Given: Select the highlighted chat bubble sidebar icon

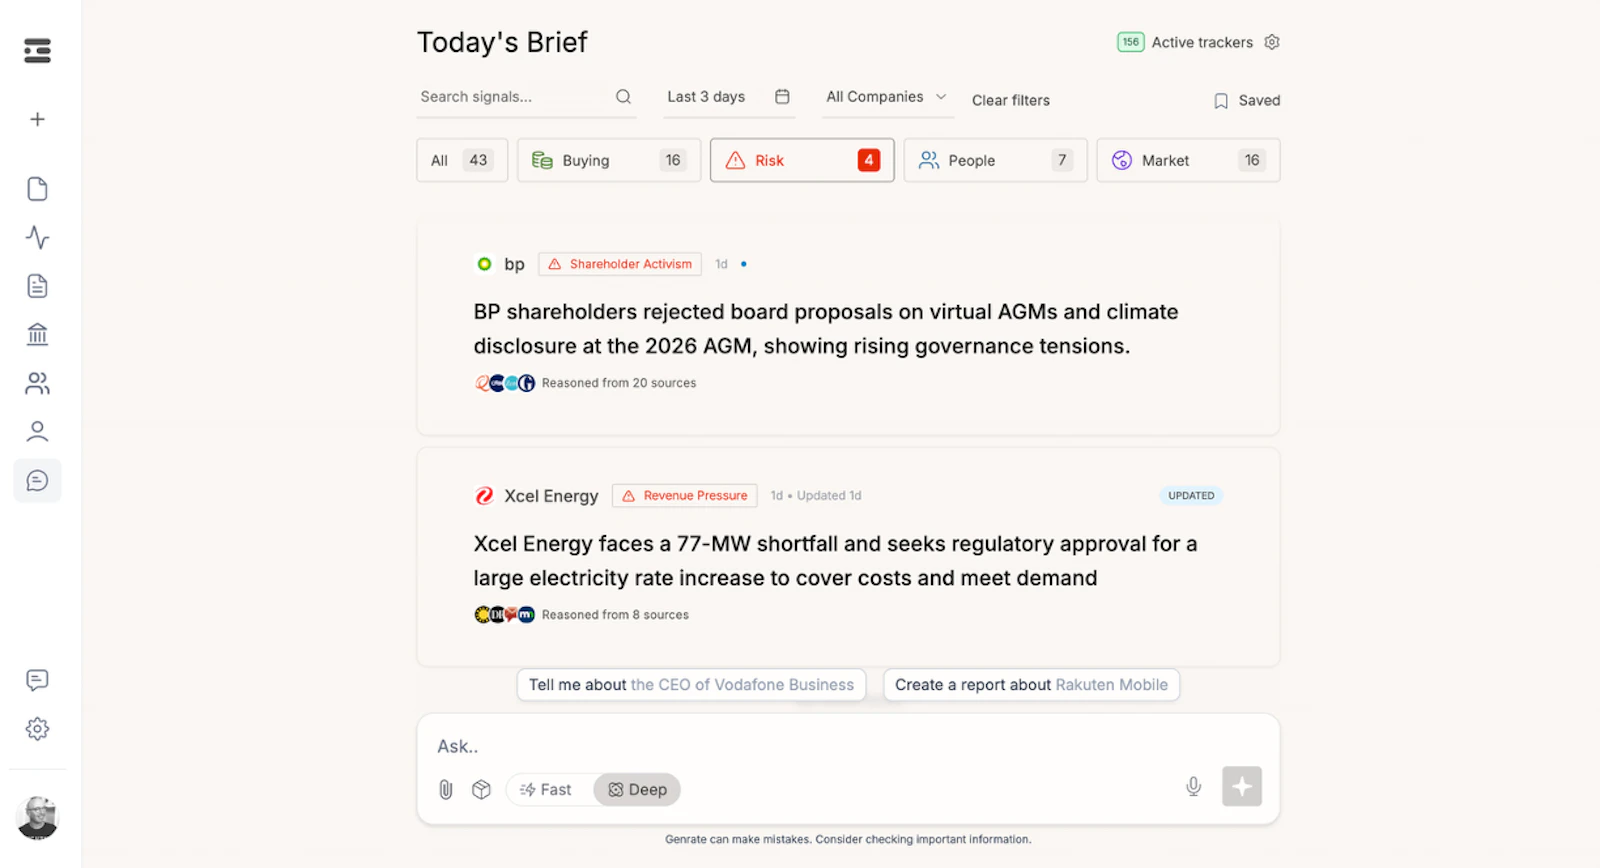Looking at the screenshot, I should click(x=37, y=481).
